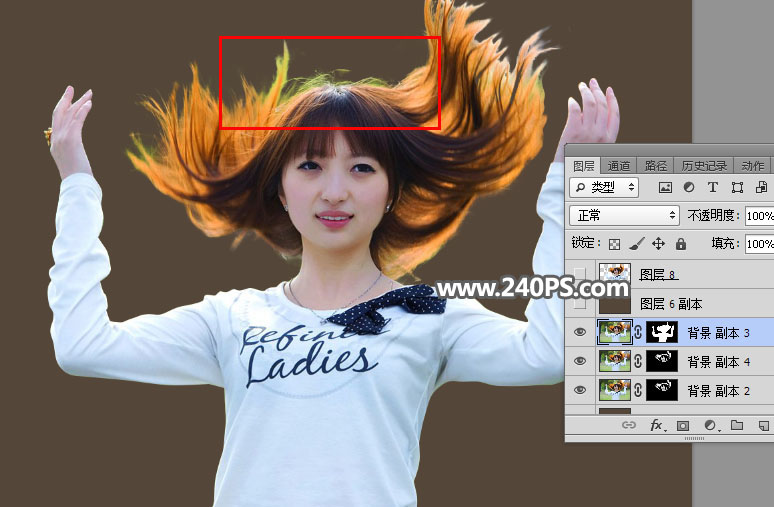Open the 正常 blend mode dropdown

click(x=624, y=216)
